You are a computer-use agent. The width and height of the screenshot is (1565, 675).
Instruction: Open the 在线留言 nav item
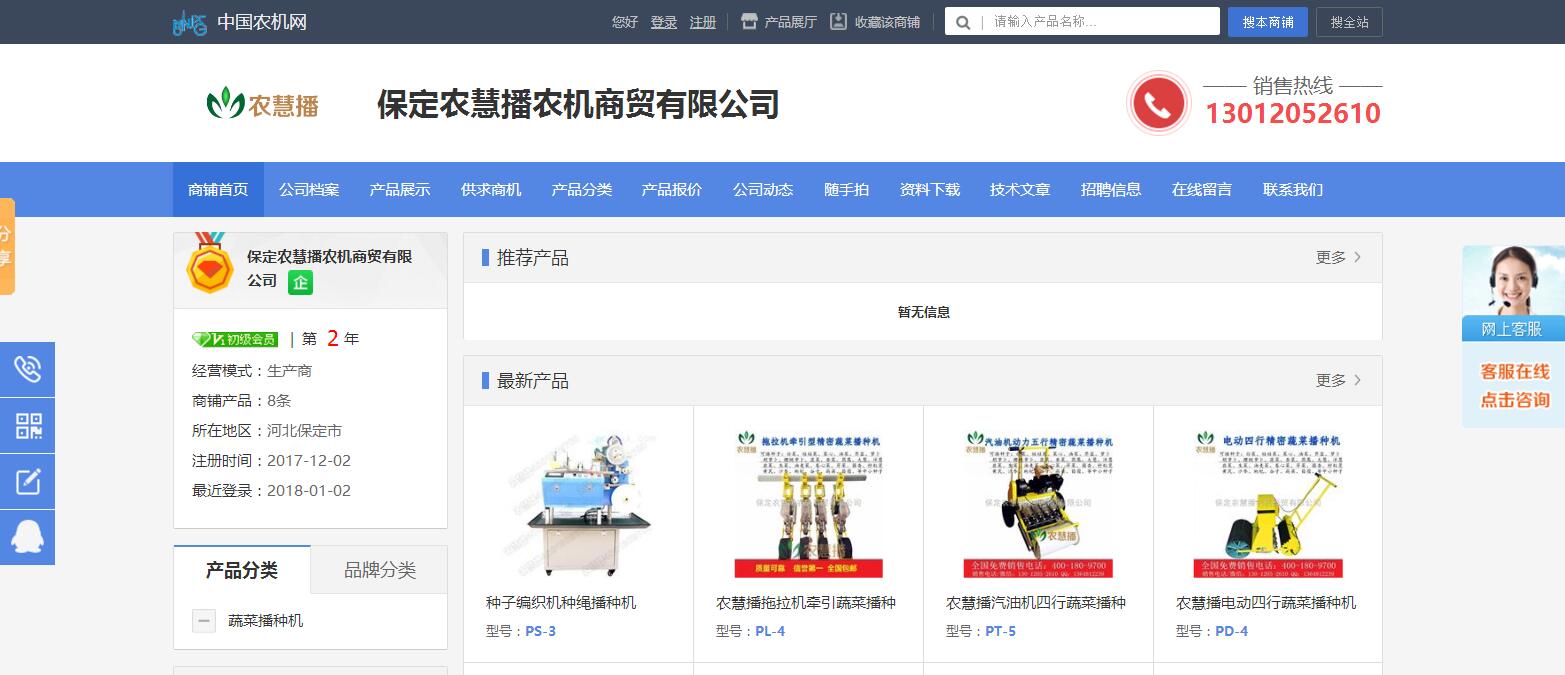pyautogui.click(x=1202, y=189)
